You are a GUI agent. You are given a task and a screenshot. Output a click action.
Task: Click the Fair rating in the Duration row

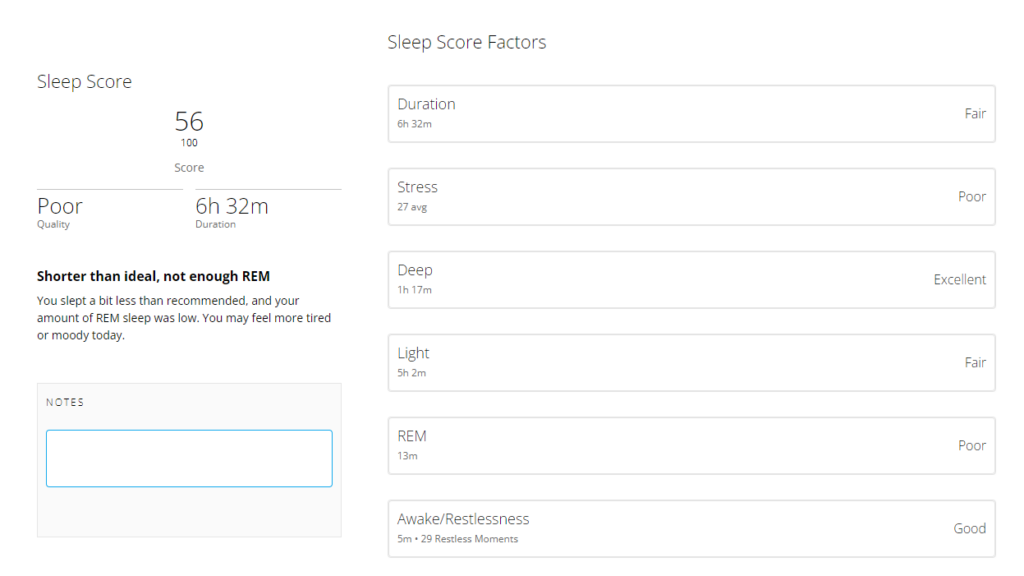[x=975, y=114]
